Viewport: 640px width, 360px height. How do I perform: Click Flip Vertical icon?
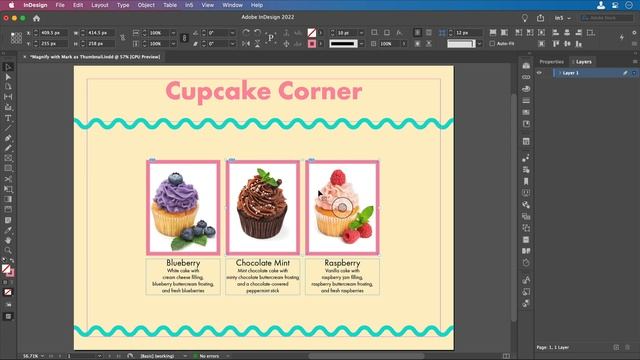pos(258,44)
